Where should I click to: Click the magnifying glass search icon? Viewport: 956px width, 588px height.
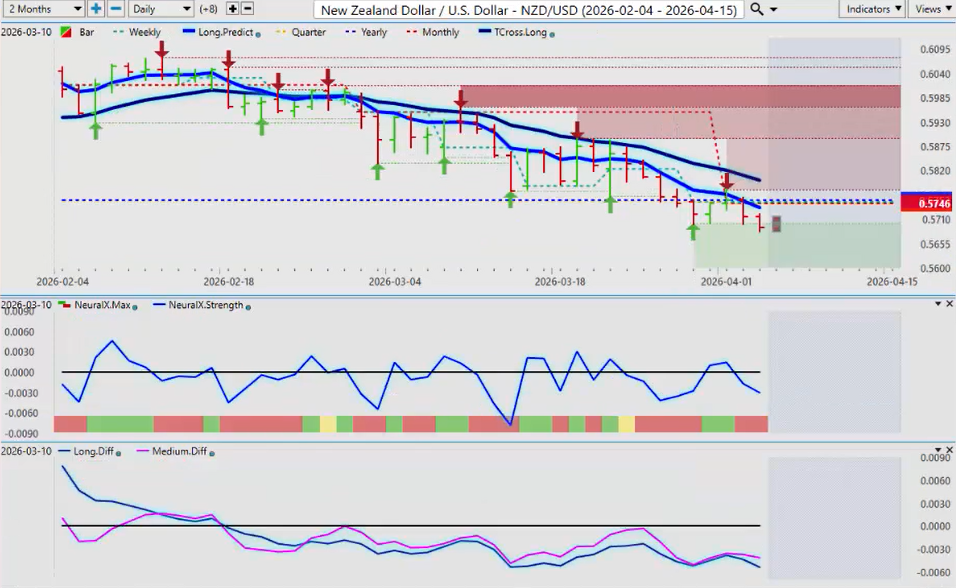click(757, 9)
